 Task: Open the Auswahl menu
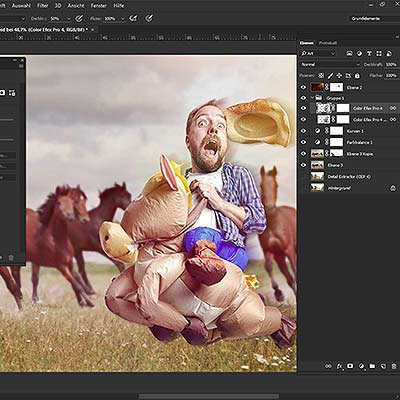pos(21,6)
